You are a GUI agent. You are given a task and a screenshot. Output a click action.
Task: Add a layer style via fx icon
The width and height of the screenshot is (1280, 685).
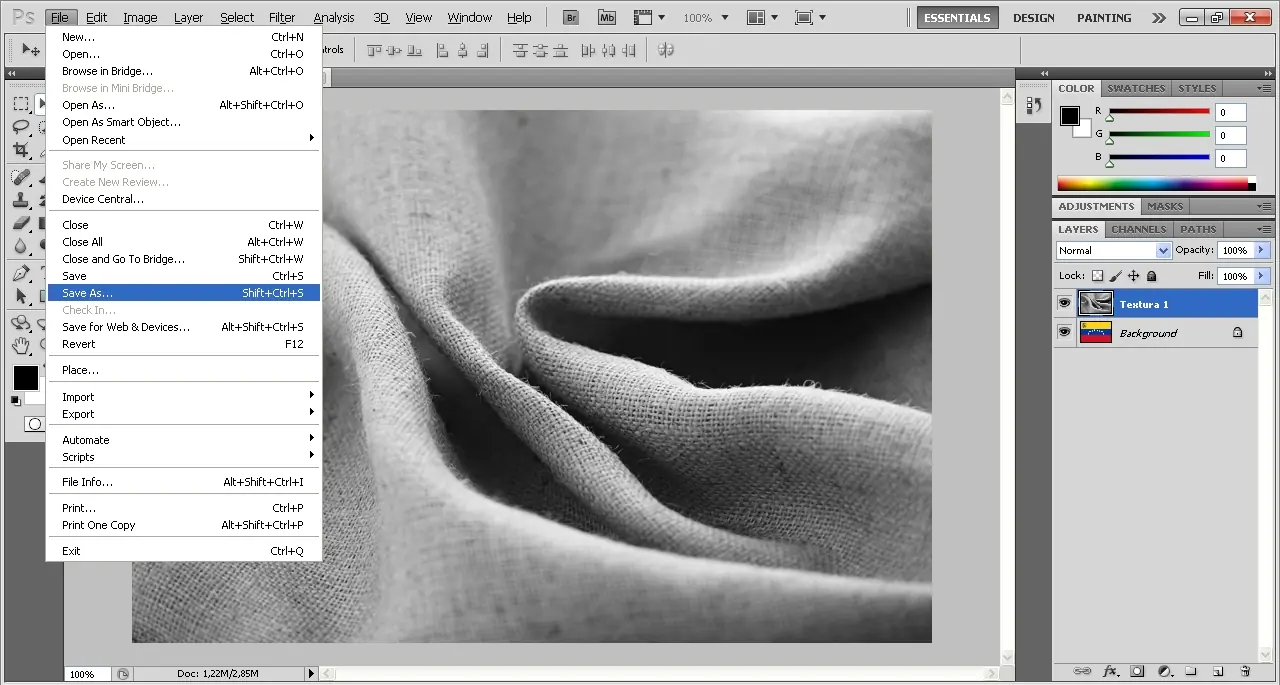pyautogui.click(x=1110, y=671)
